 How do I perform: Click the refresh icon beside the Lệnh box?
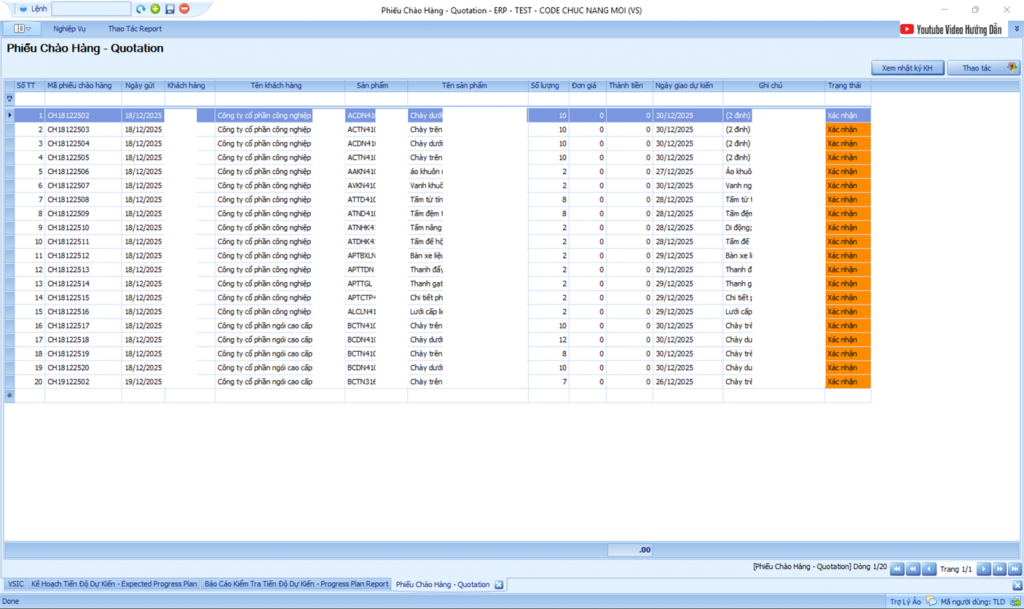141,9
